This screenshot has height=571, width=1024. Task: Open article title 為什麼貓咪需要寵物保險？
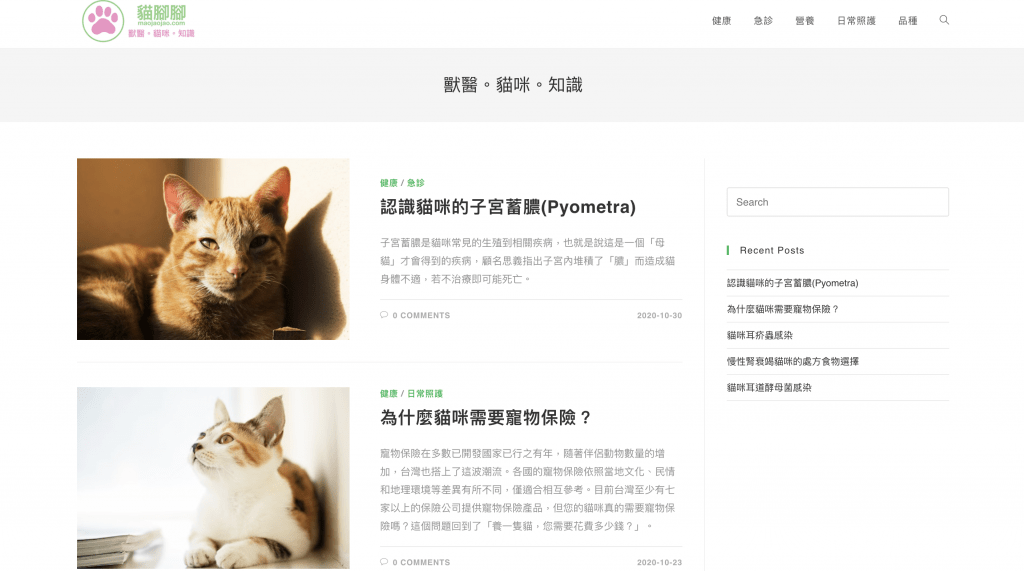487,417
